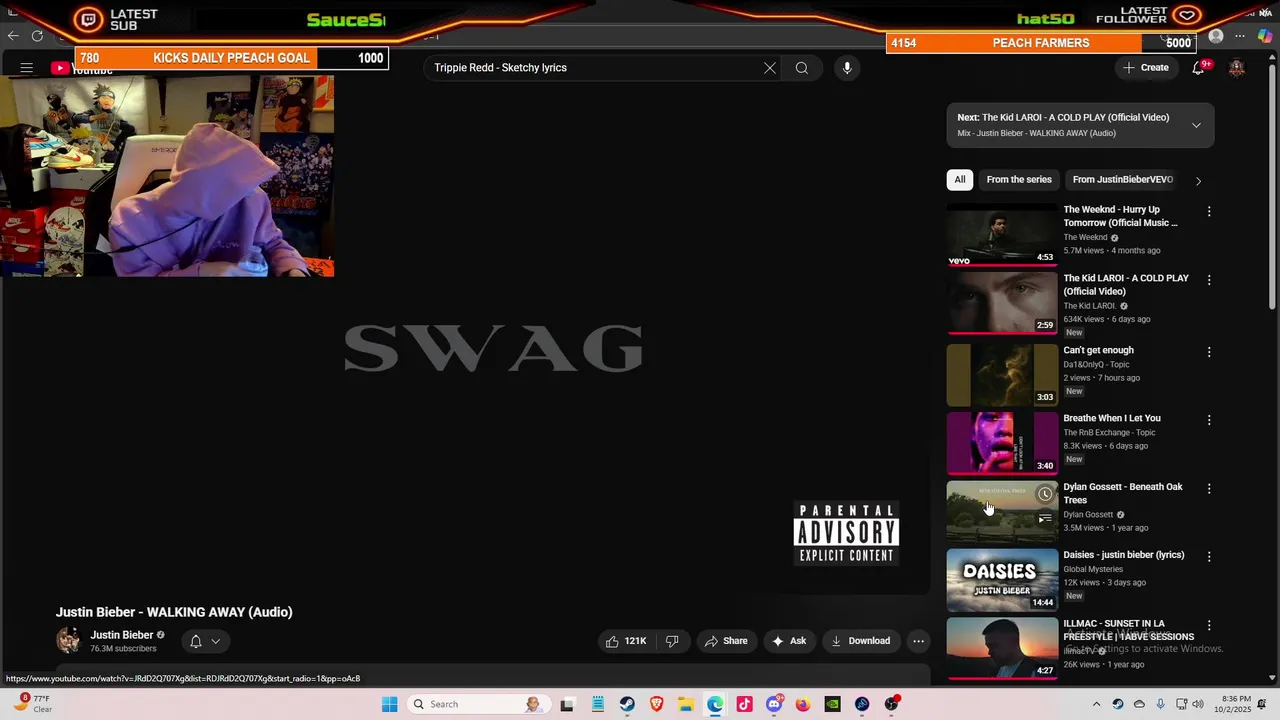Open options menu for Breathe When I Let You
This screenshot has height=720, width=1280.
(x=1209, y=420)
